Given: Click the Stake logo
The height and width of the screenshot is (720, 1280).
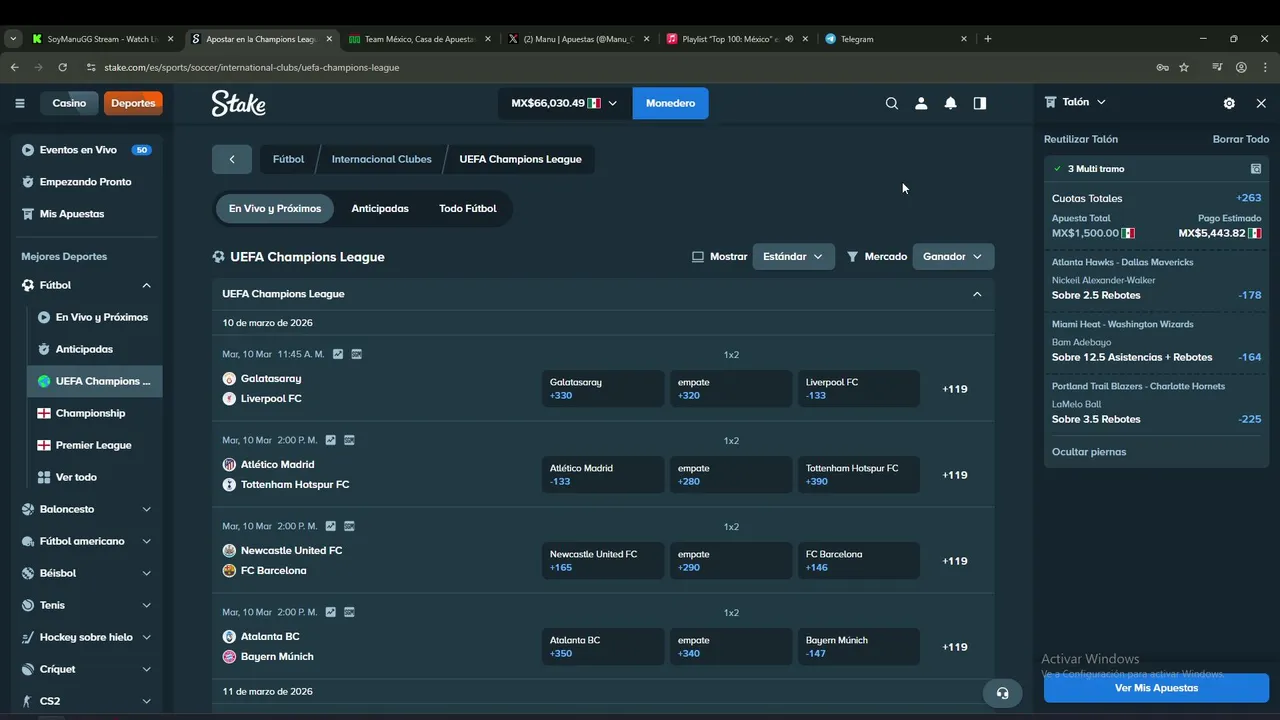Looking at the screenshot, I should coord(238,103).
